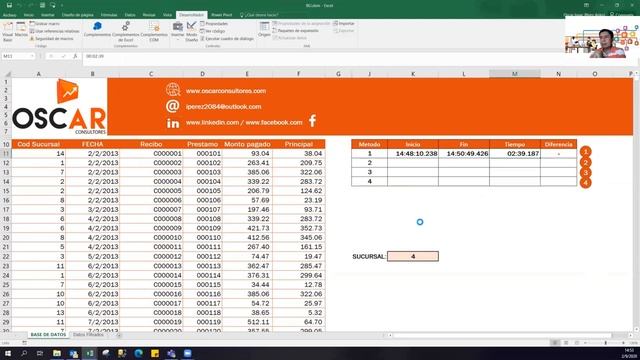Click the Cod Sucursal header cell
Viewport: 640px width, 360px height.
coord(39,144)
